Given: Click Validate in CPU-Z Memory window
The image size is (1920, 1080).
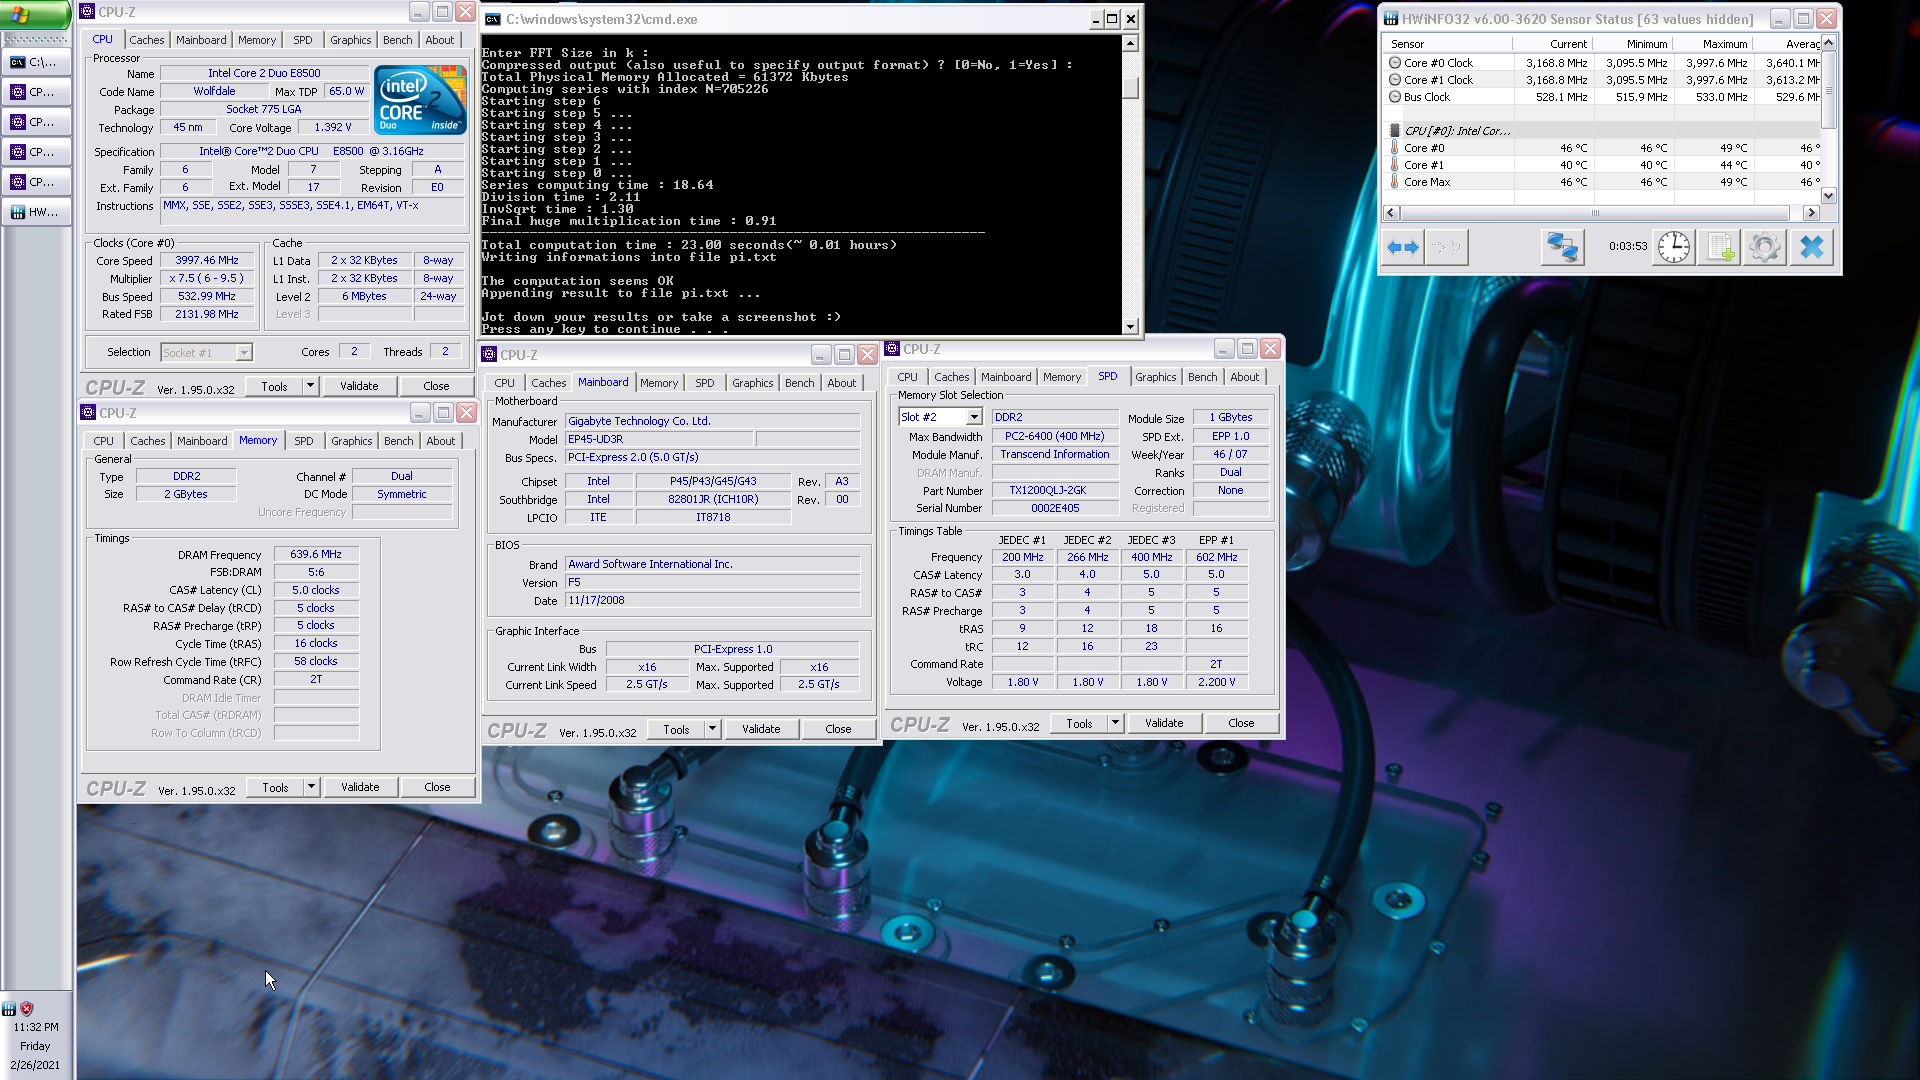Looking at the screenshot, I should pos(360,787).
